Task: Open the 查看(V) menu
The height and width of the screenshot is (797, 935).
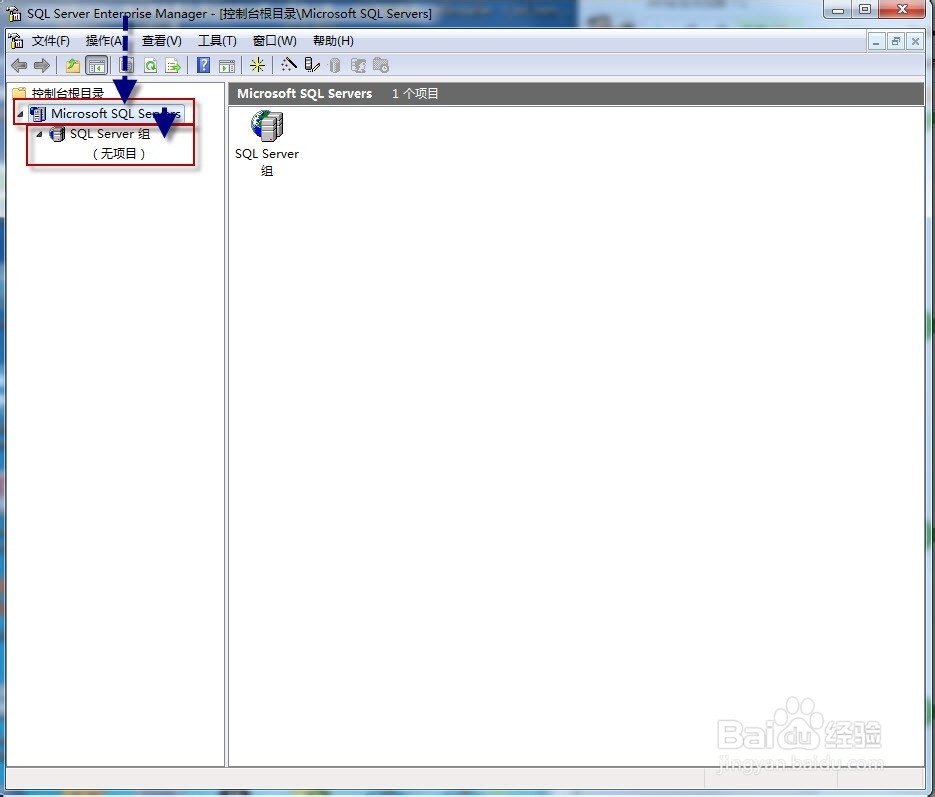Action: tap(162, 41)
